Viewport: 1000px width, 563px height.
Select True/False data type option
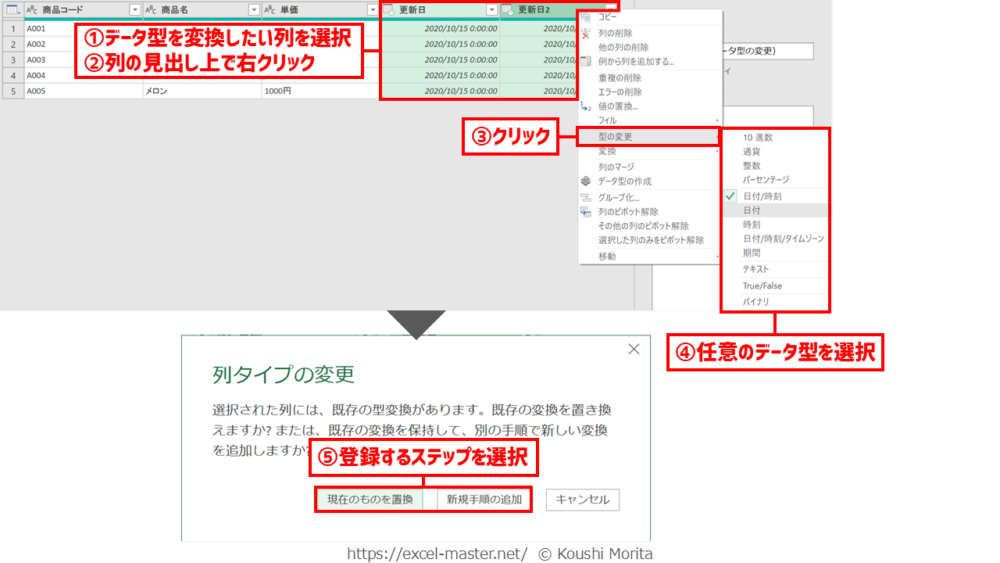click(x=761, y=286)
